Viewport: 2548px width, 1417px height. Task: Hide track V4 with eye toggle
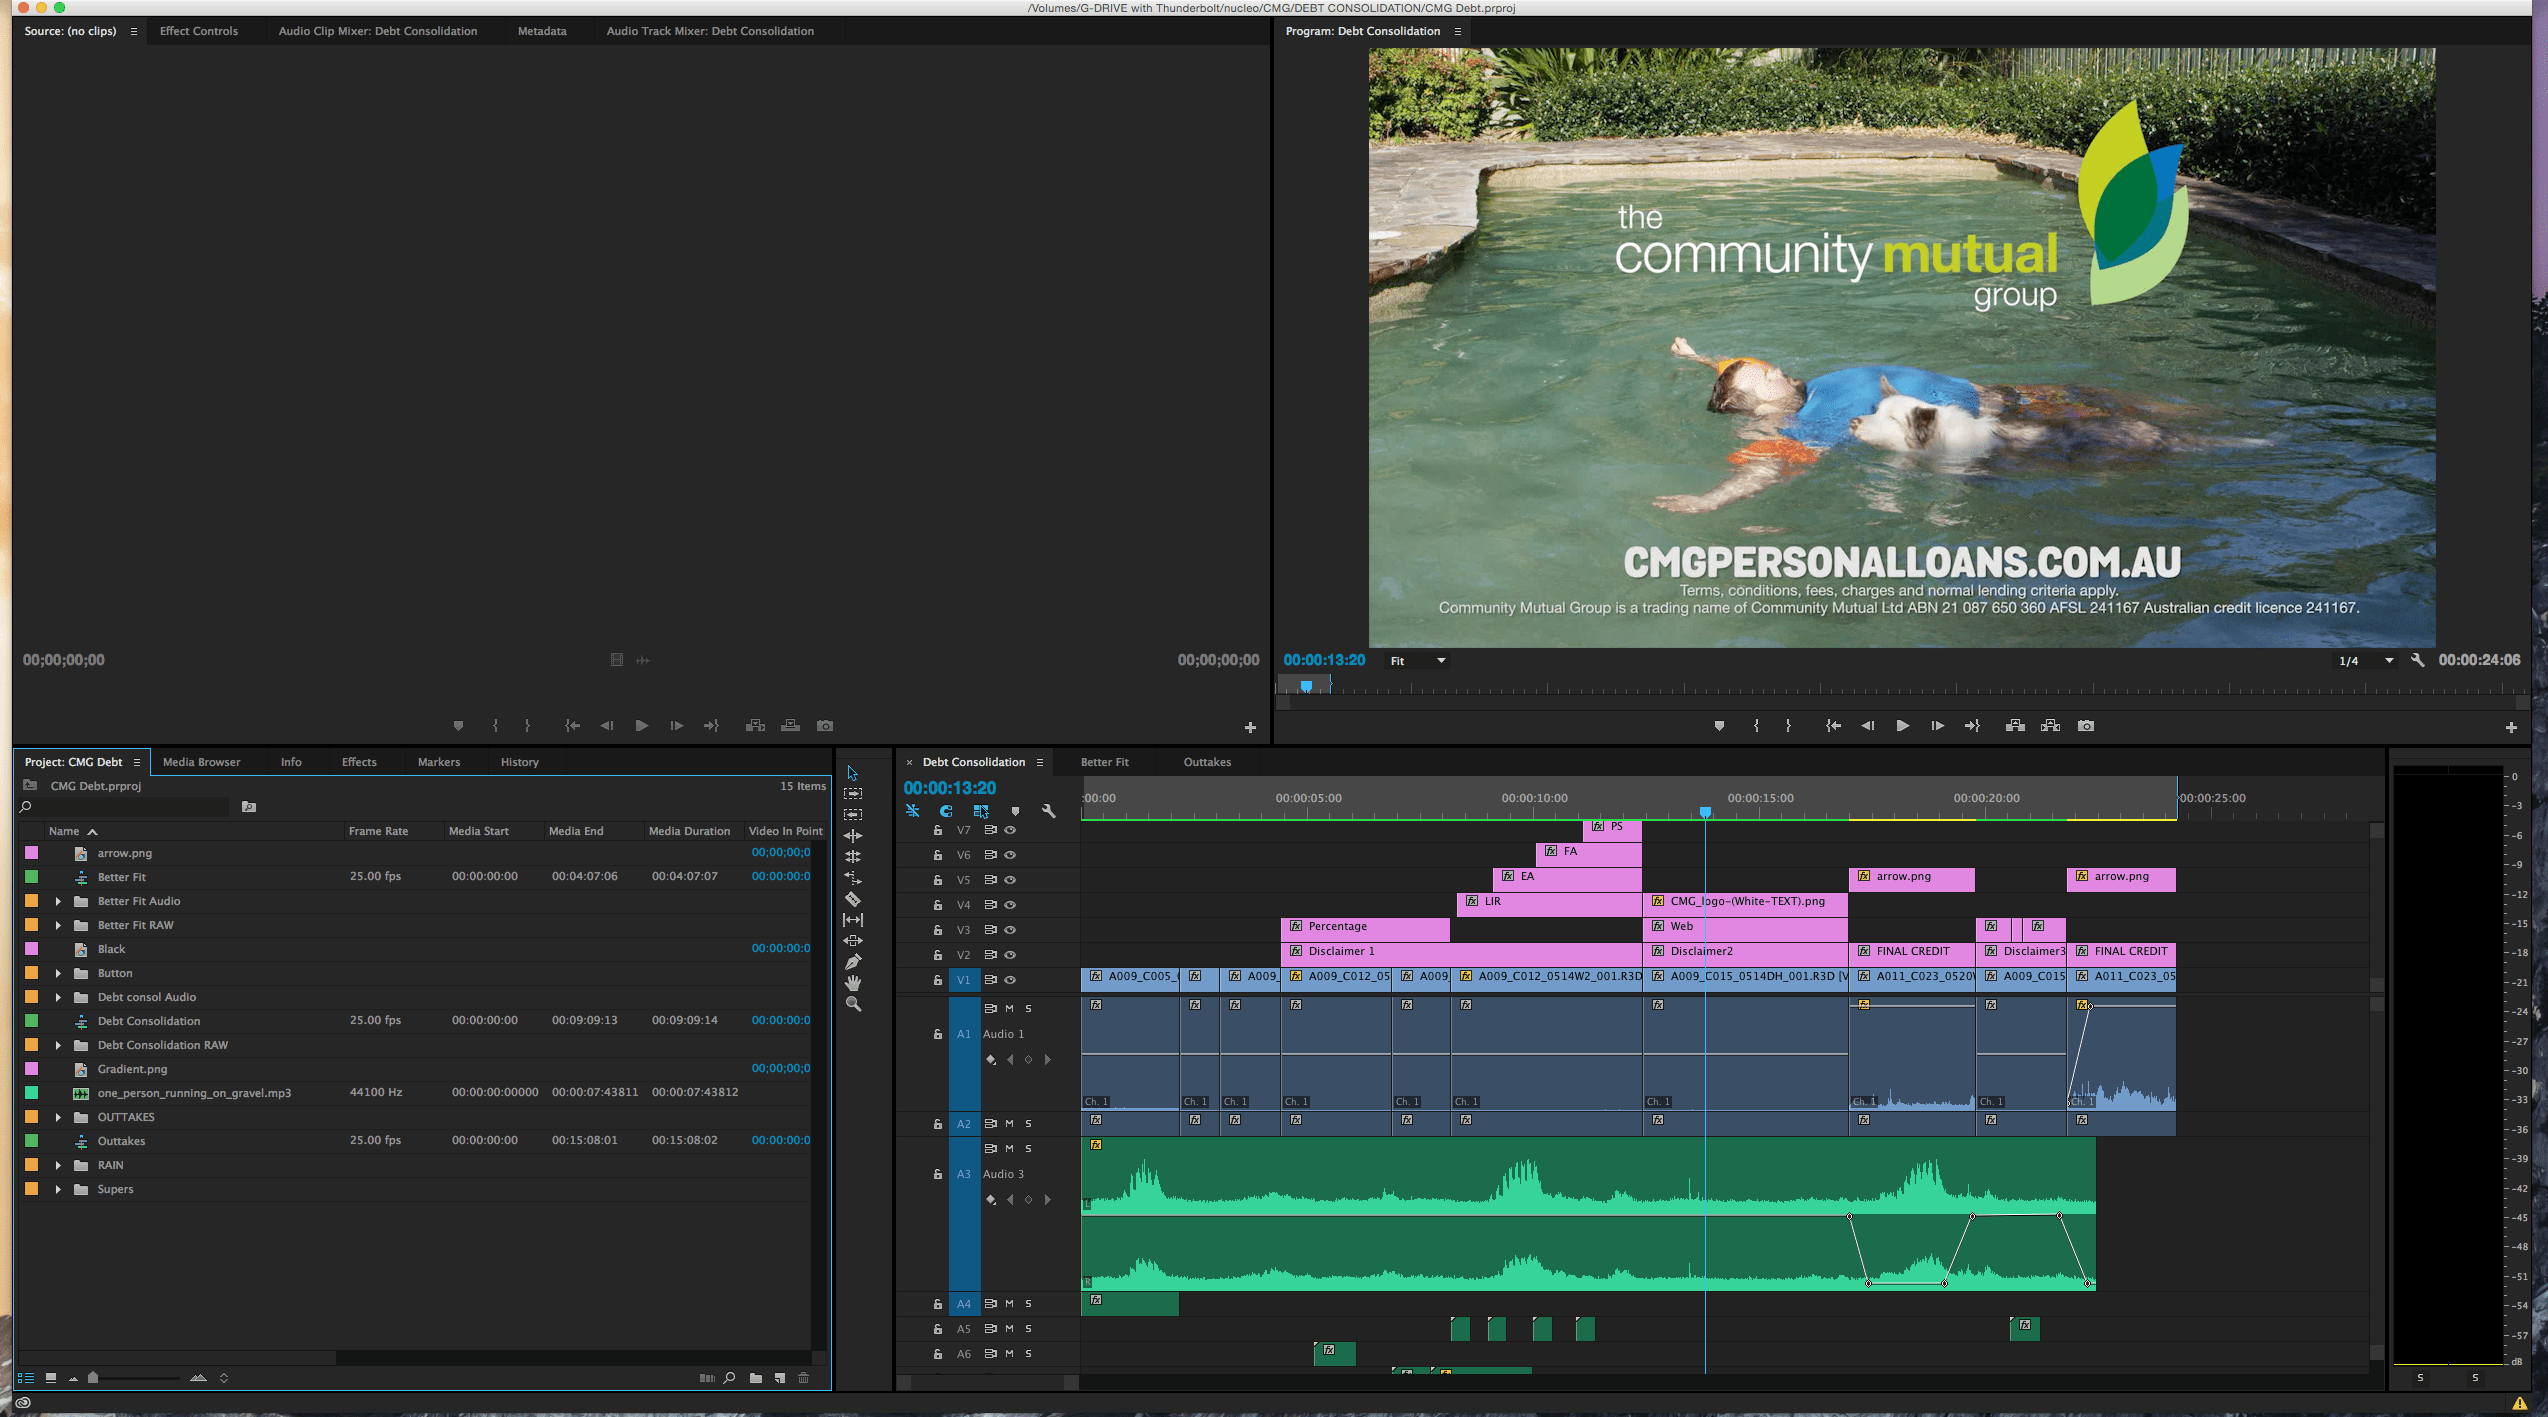click(1010, 905)
